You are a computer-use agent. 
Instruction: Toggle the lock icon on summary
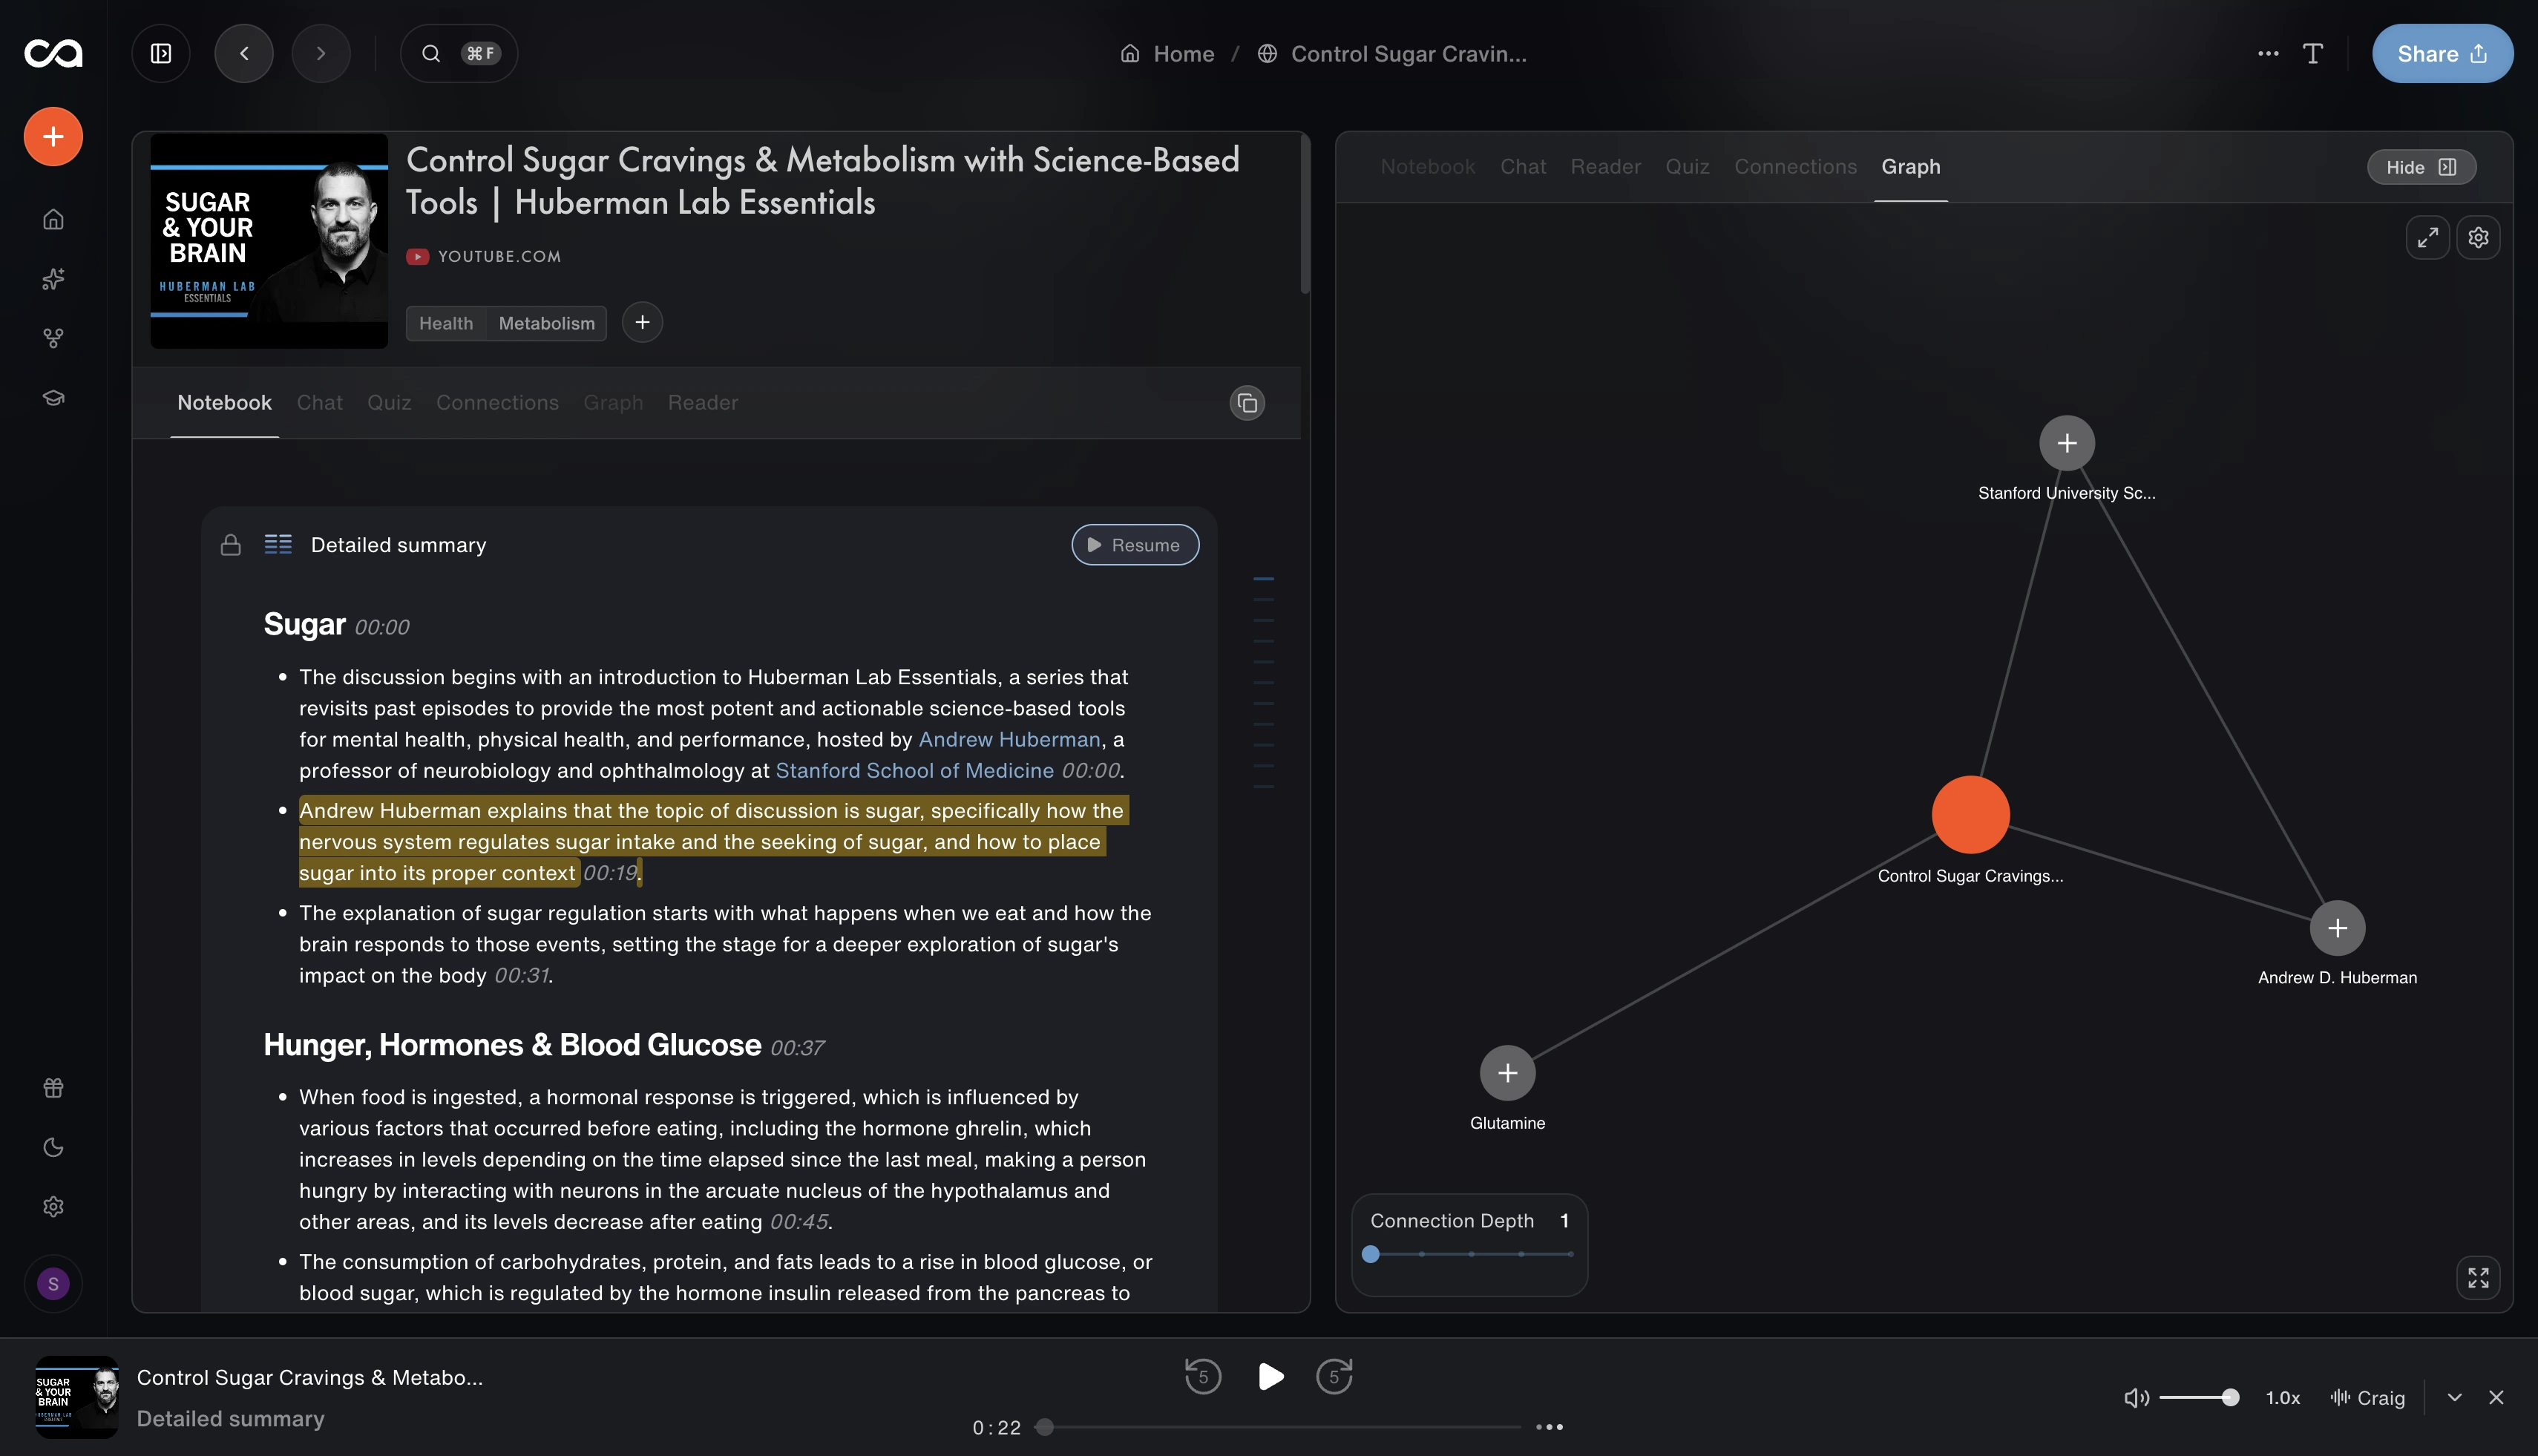[x=230, y=544]
